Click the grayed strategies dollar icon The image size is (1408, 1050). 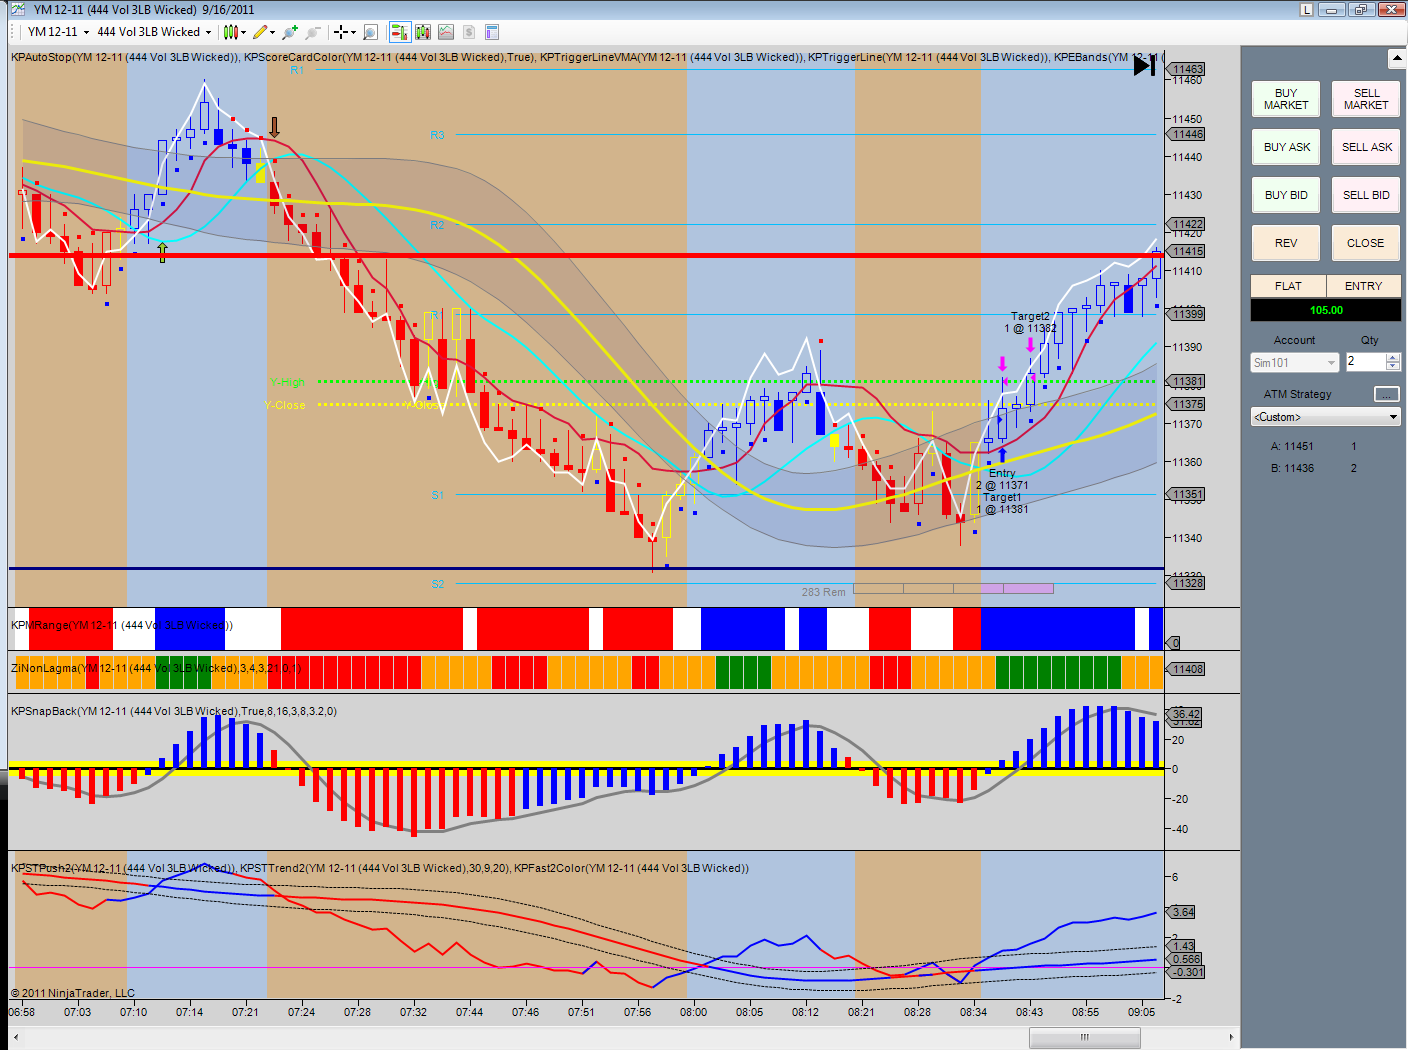469,32
